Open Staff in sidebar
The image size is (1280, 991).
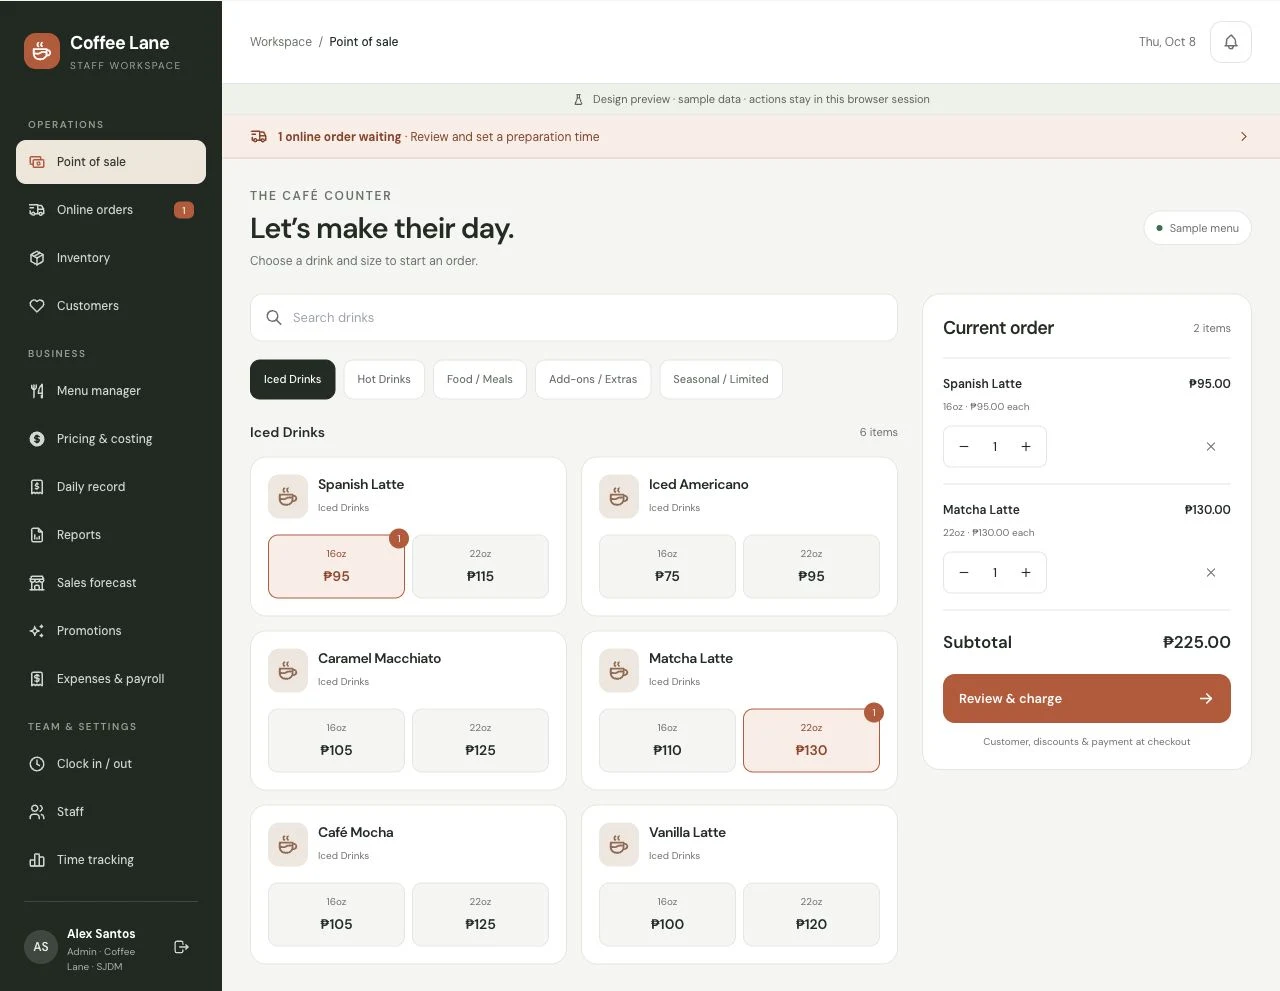click(x=111, y=812)
